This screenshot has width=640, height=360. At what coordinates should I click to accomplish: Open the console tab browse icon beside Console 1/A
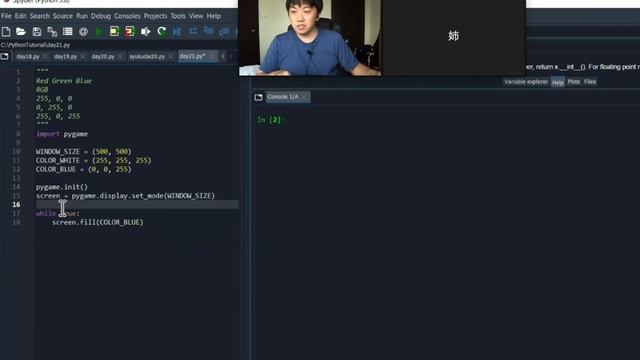258,97
